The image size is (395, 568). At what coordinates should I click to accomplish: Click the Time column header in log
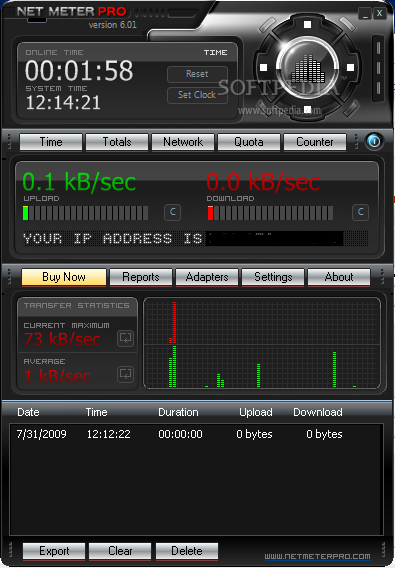pos(96,412)
